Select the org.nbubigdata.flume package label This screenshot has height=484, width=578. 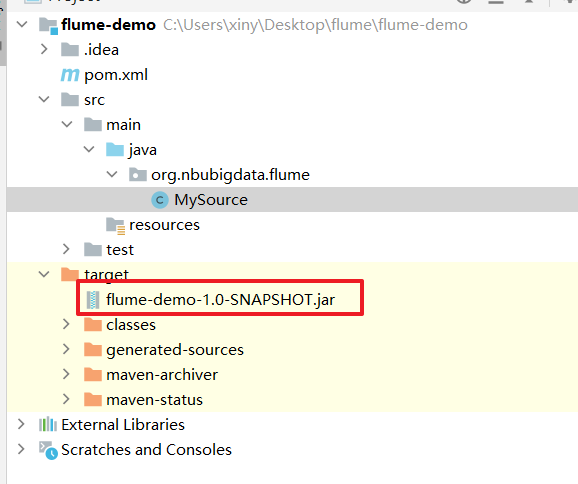[x=230, y=175]
